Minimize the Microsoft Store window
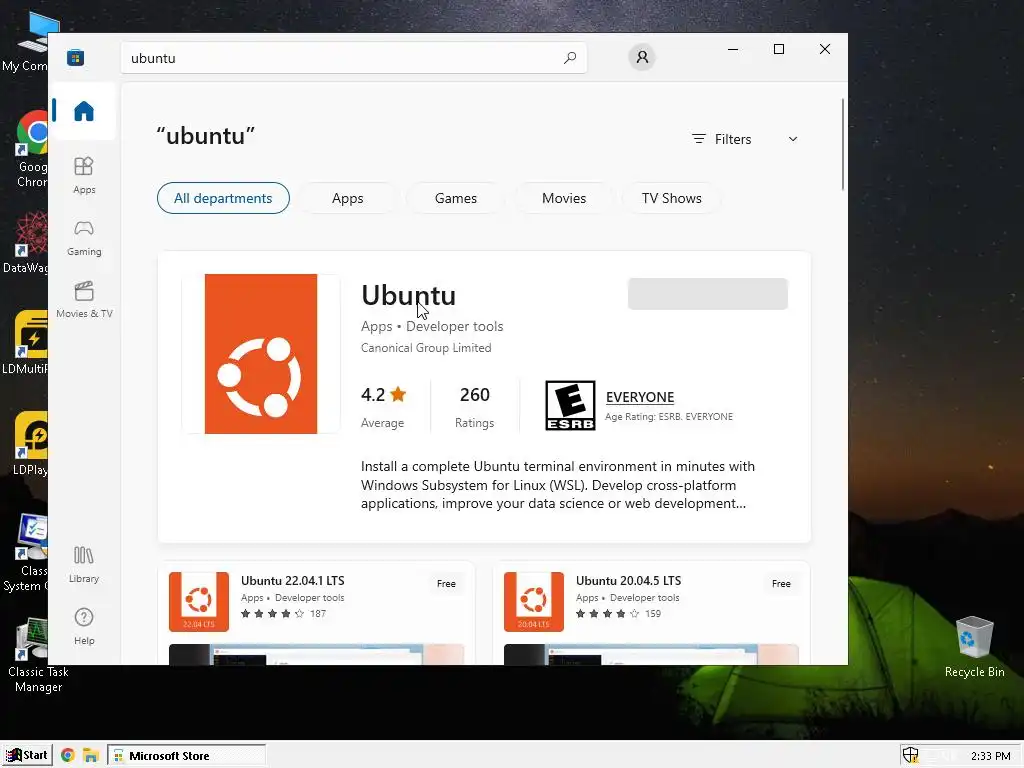 [x=733, y=49]
